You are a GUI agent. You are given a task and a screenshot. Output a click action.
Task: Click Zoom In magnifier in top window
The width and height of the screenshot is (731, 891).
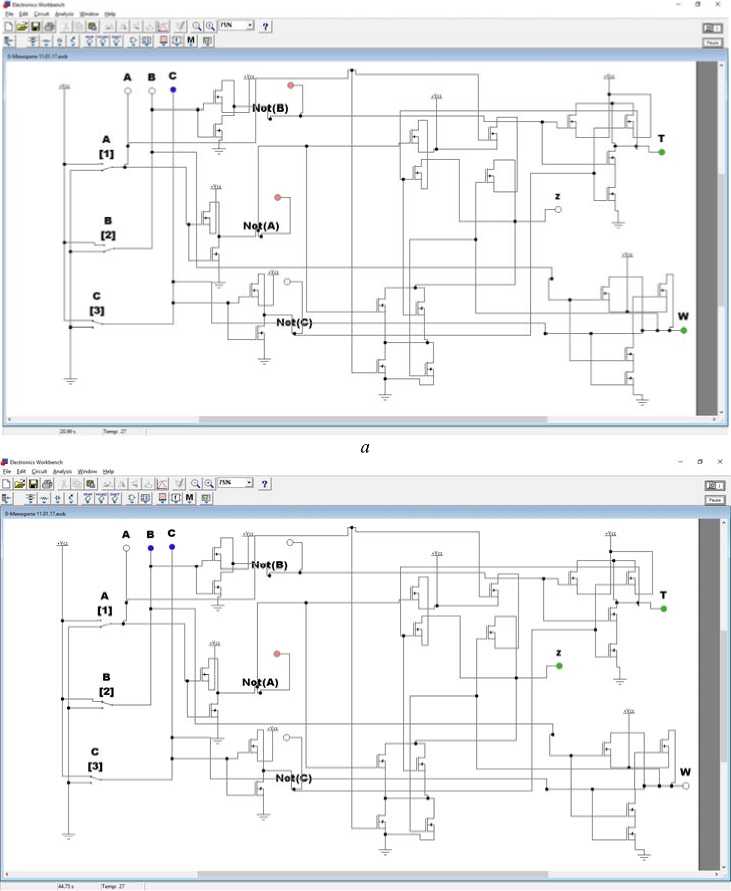tap(210, 26)
